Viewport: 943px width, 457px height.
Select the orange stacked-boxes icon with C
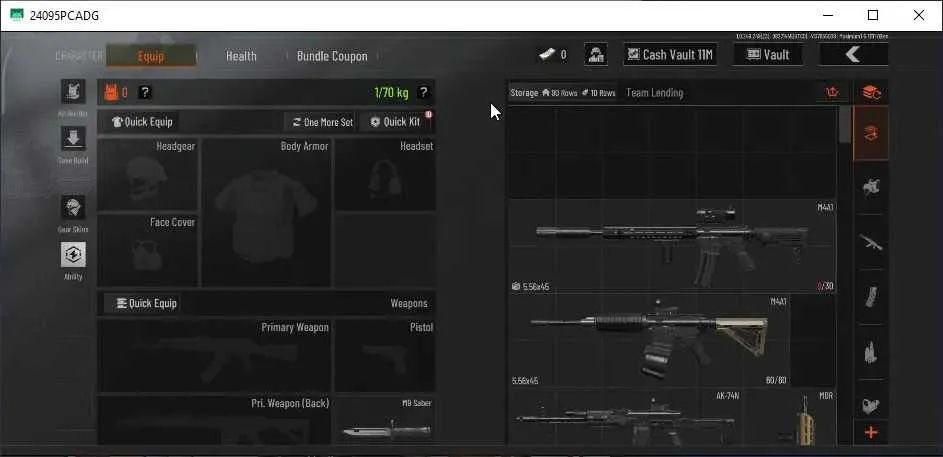coord(871,93)
